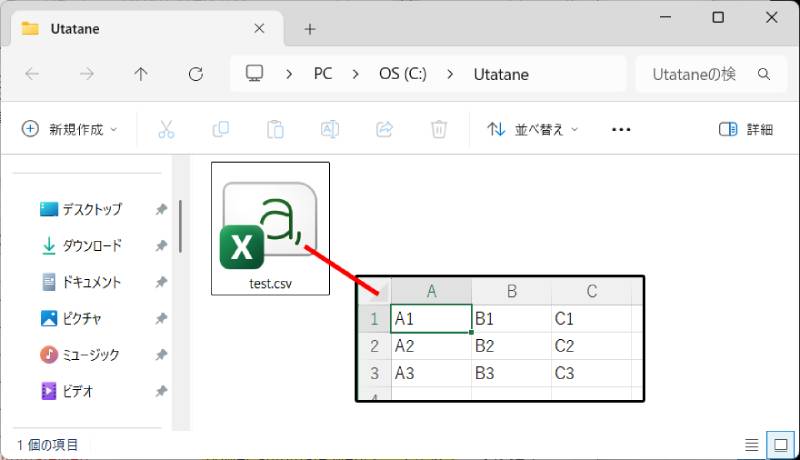The width and height of the screenshot is (800, 460).
Task: Click the Copy icon in toolbar
Action: coord(220,129)
